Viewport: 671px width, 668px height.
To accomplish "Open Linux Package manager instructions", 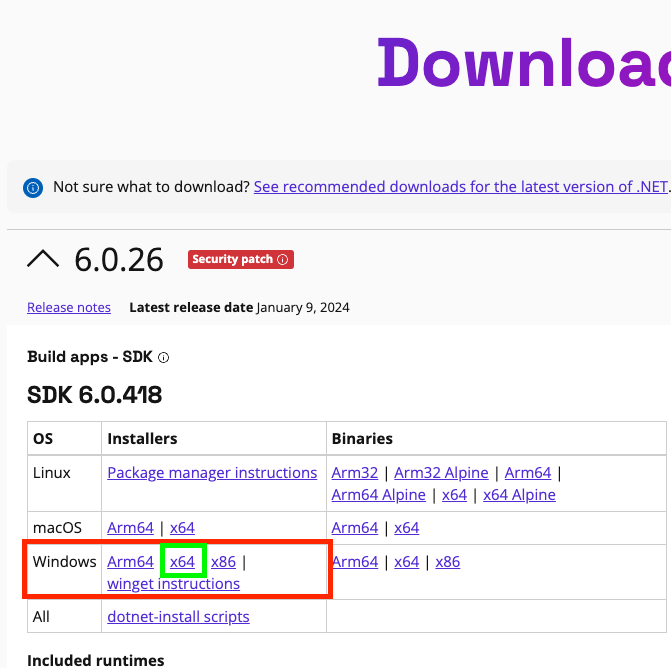I will (x=212, y=473).
